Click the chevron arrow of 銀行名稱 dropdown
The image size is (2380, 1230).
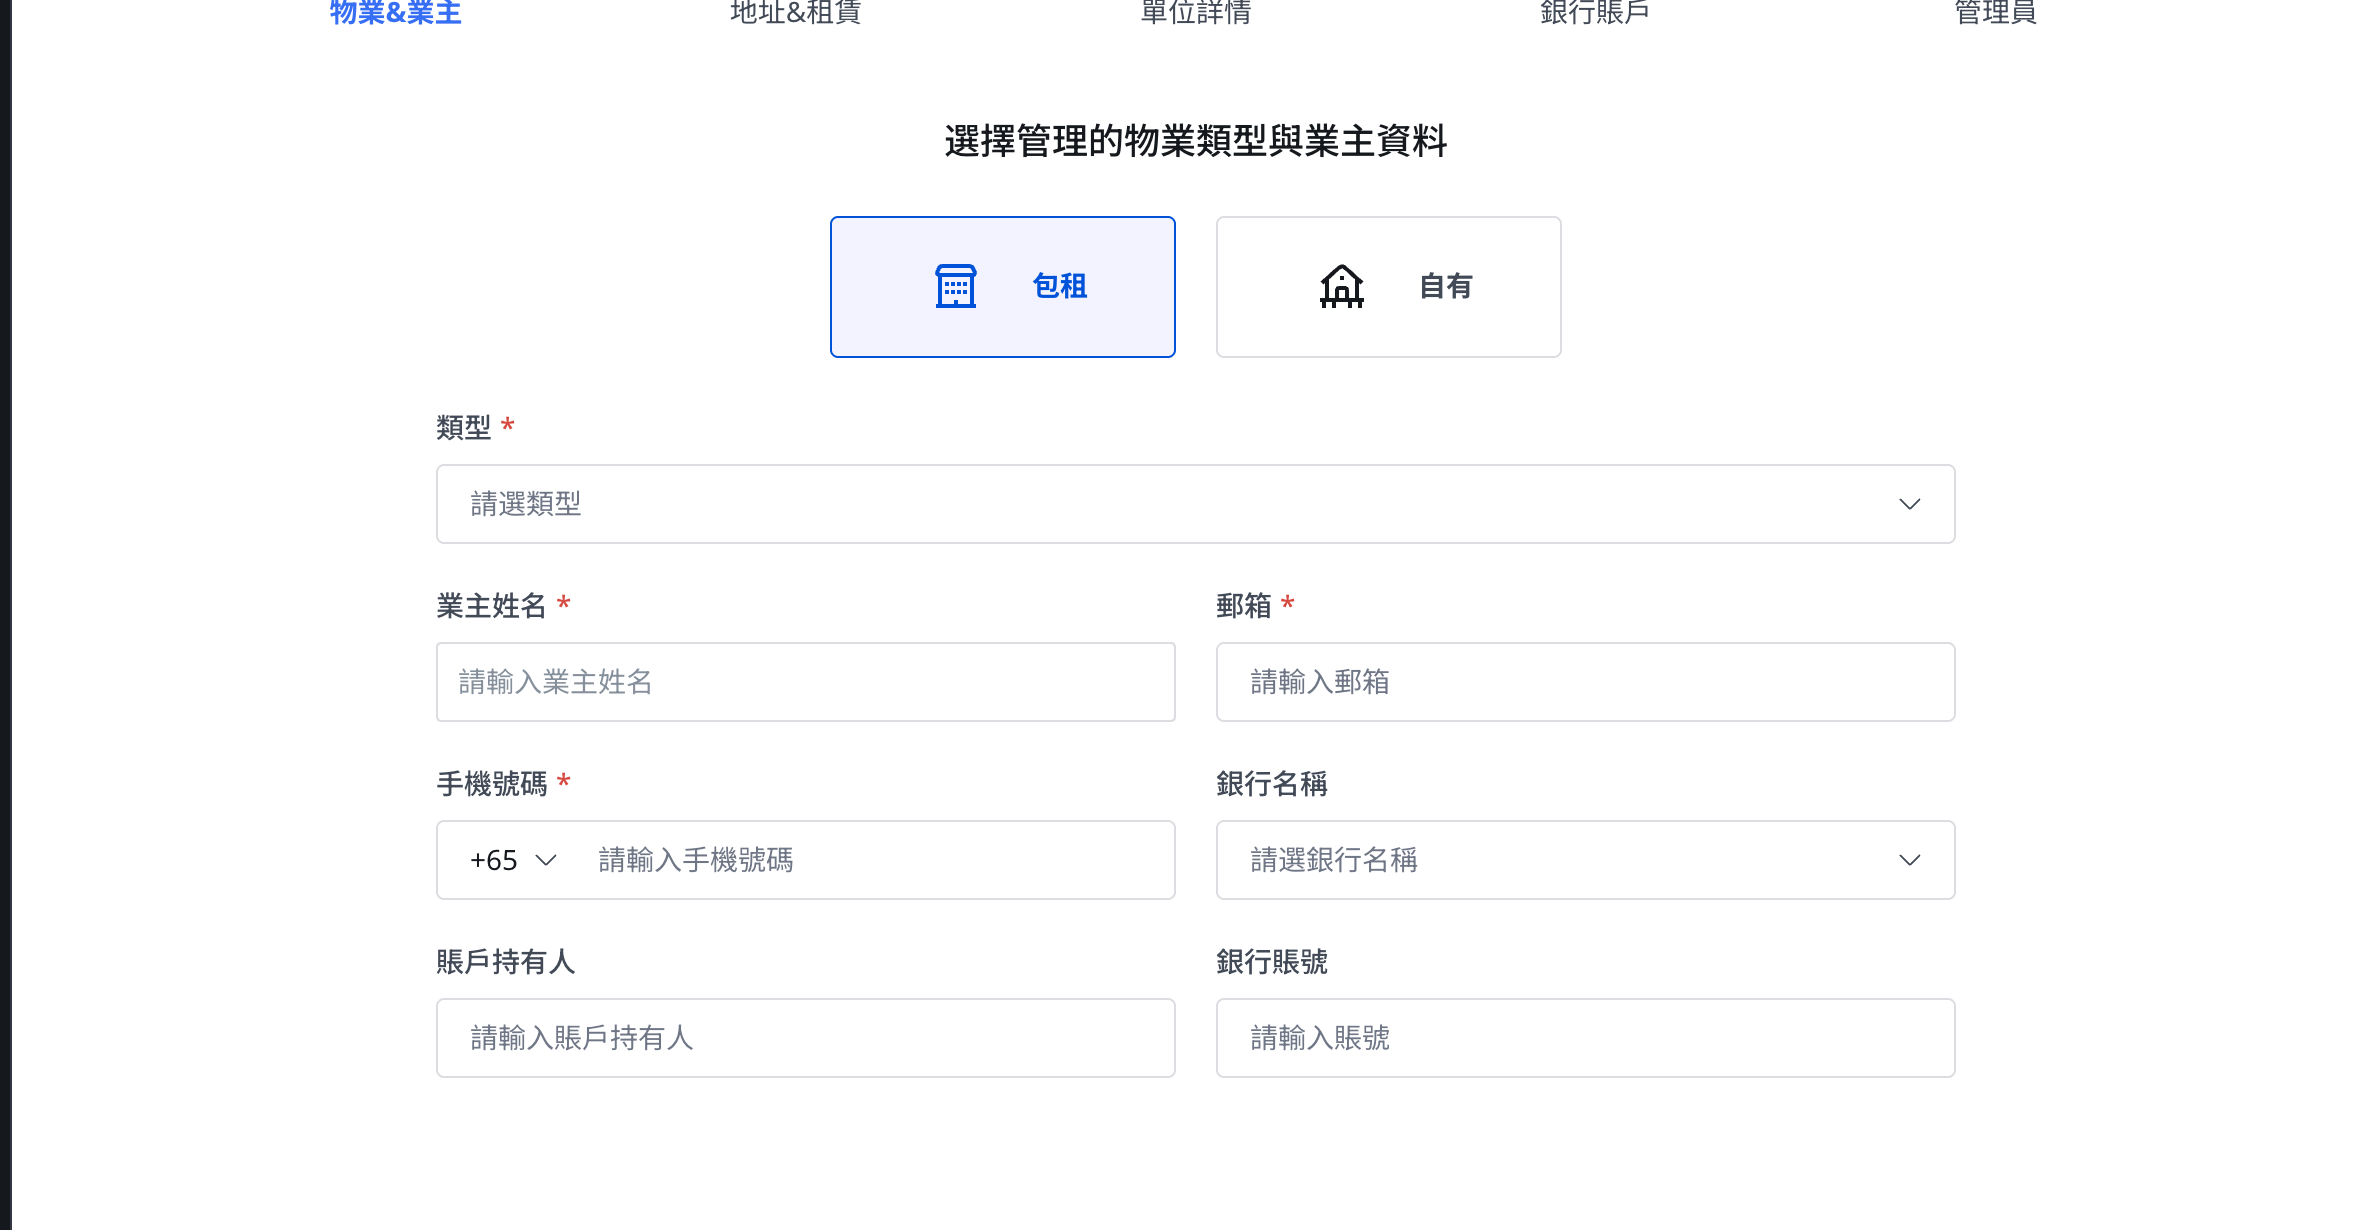[1909, 860]
